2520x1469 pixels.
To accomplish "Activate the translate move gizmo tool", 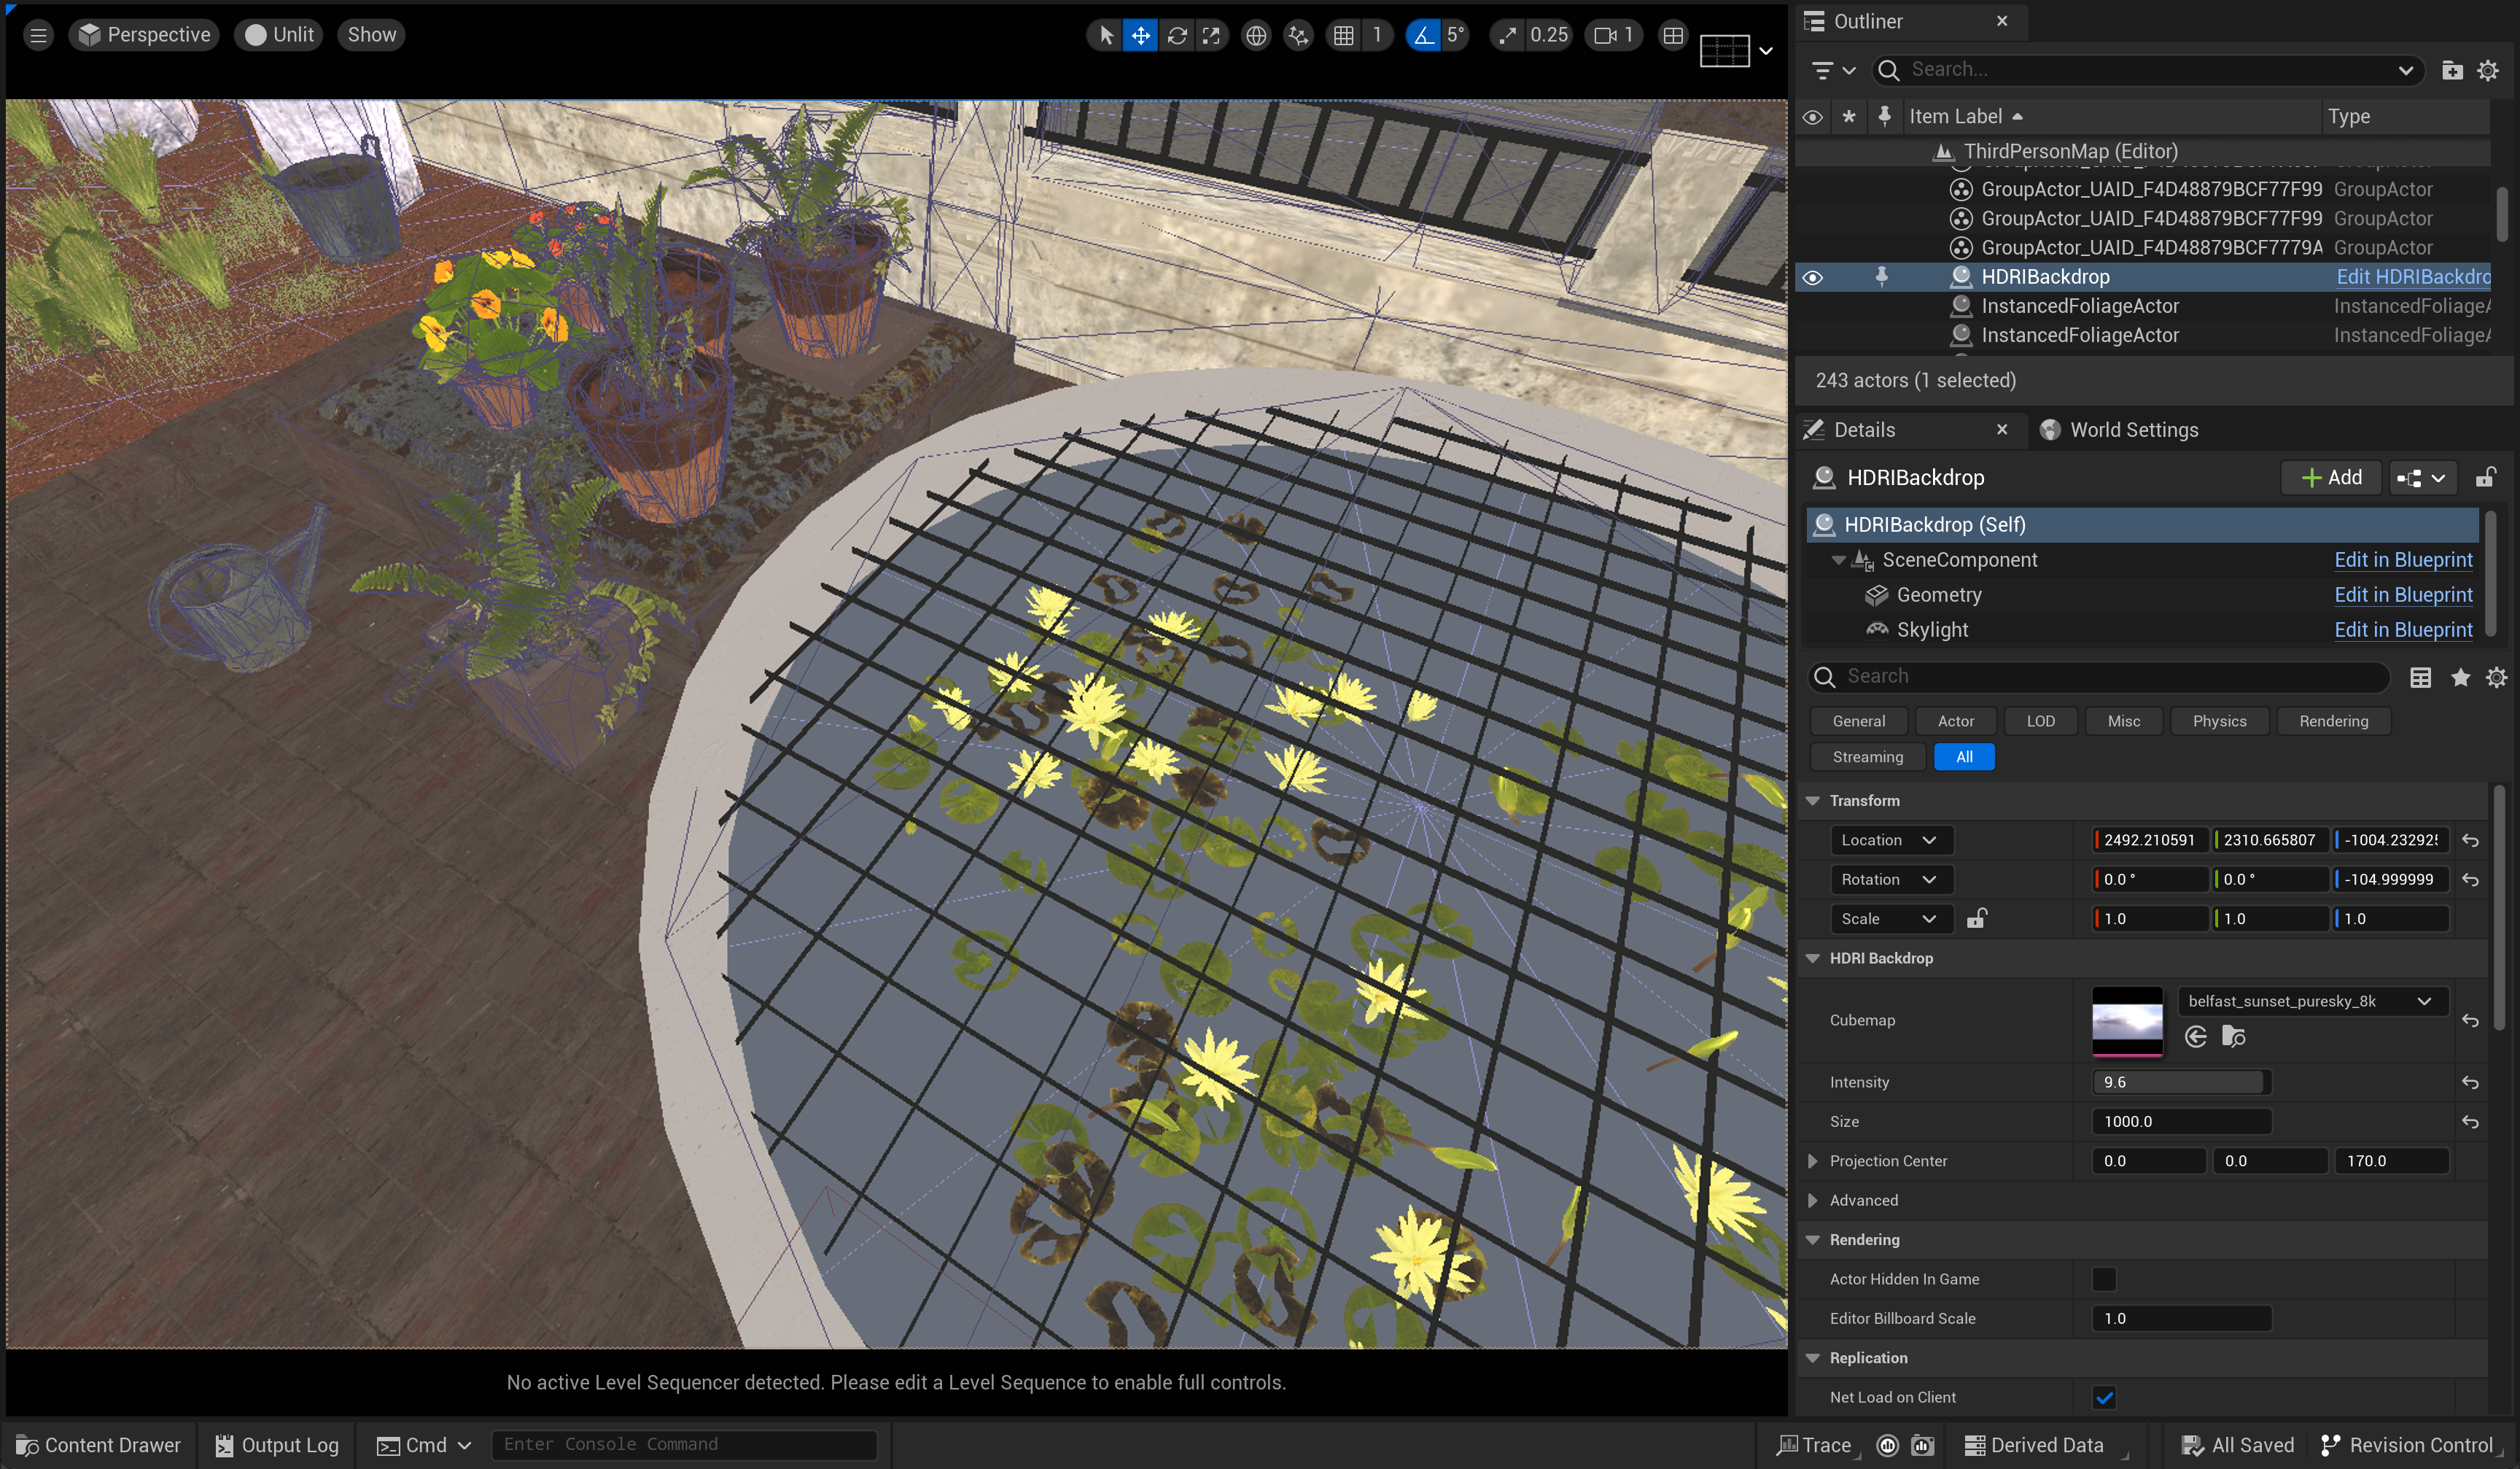I will tap(1140, 35).
